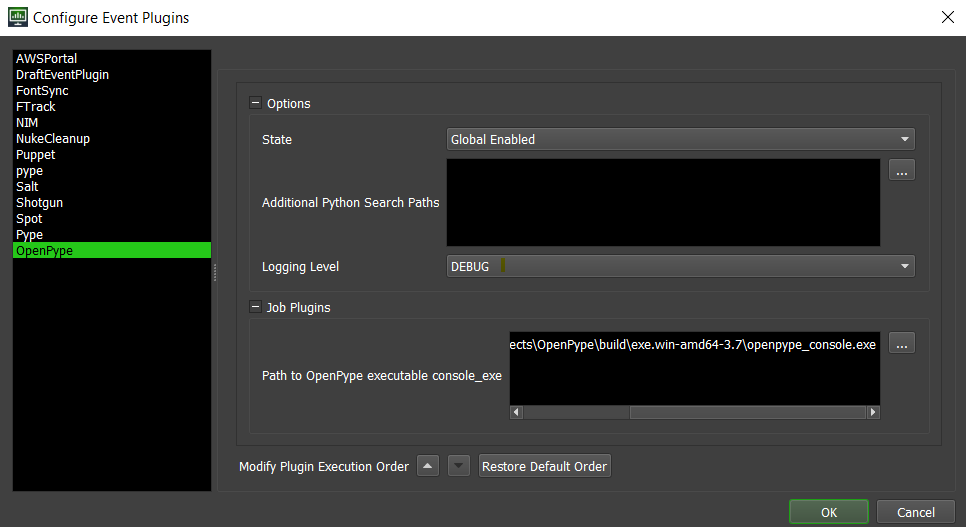Select the DraftEventPlugin entry
This screenshot has height=527, width=966.
click(x=62, y=75)
